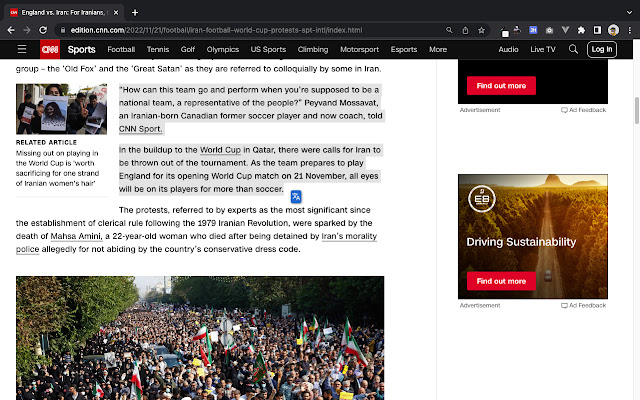Screen dimensions: 640x400
Task: Open the CNN site search
Action: pos(573,49)
